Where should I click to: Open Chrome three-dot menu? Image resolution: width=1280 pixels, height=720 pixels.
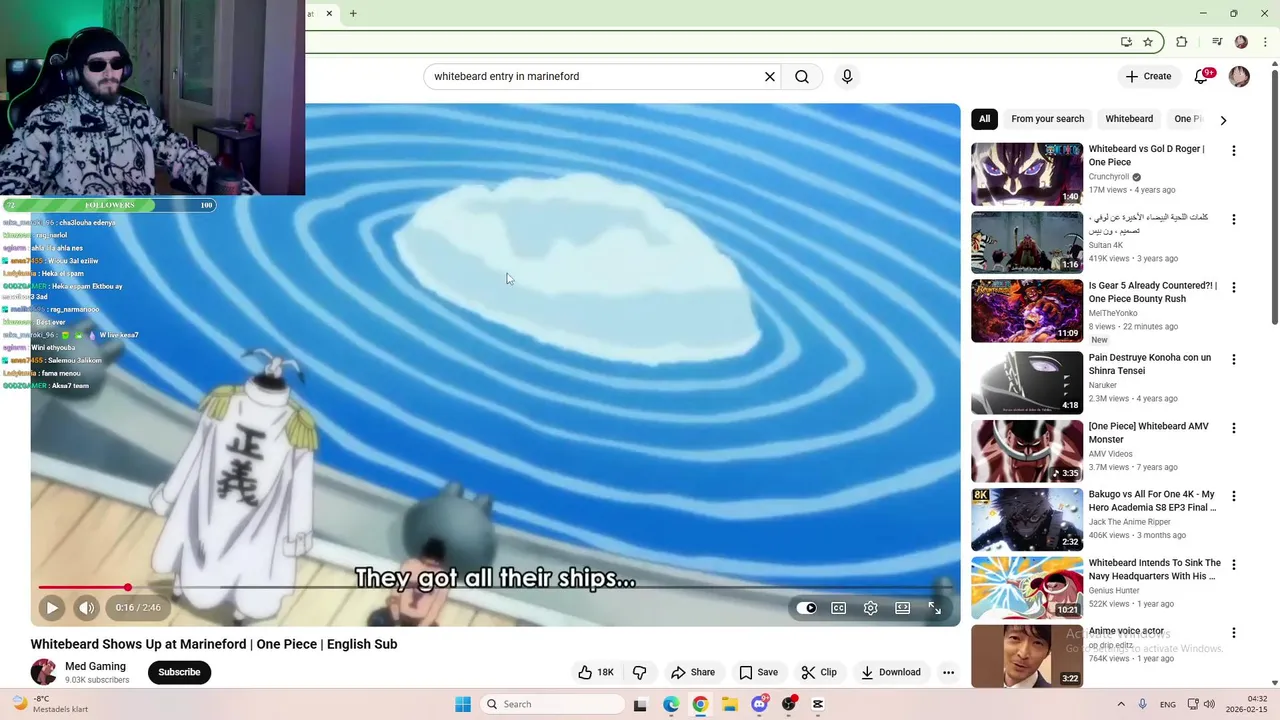point(1263,42)
